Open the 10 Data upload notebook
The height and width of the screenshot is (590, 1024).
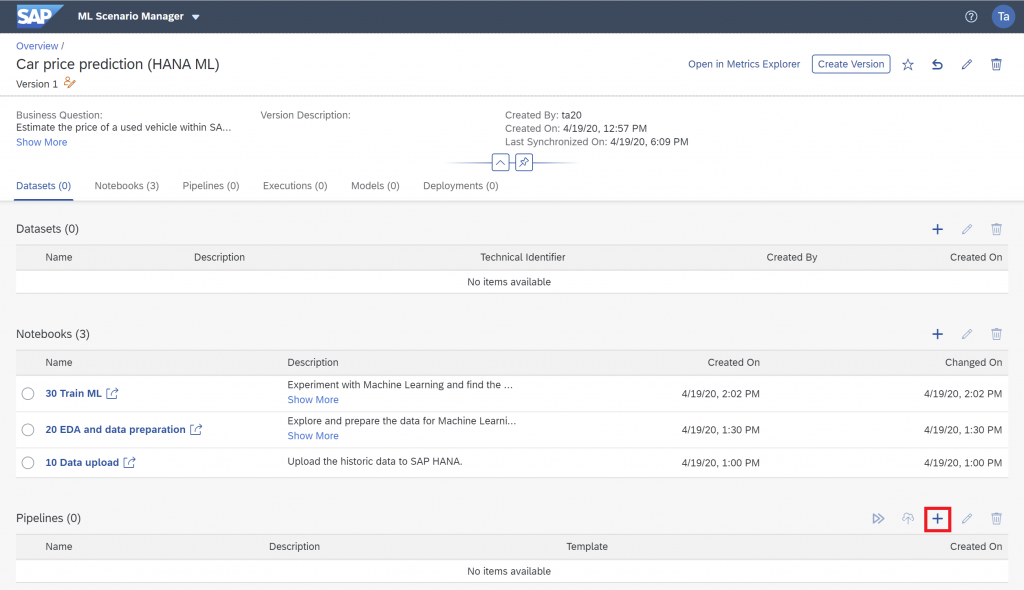(82, 463)
